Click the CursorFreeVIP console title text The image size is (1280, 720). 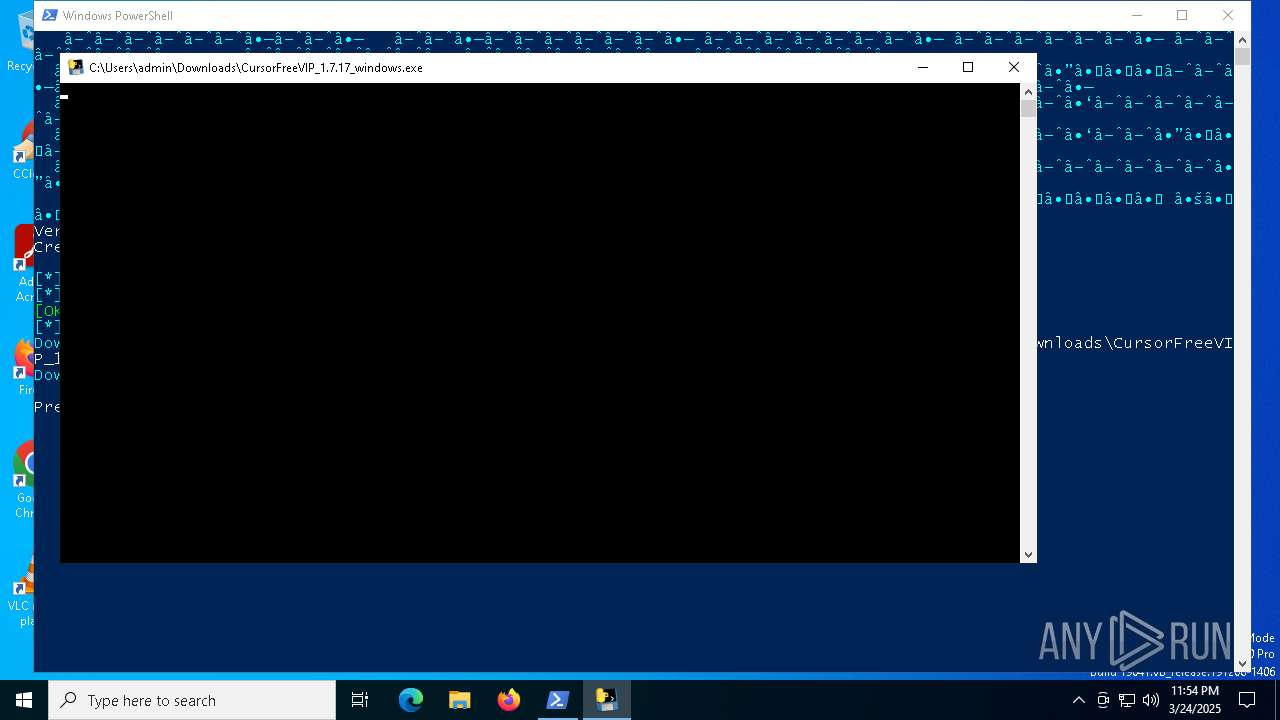pos(256,68)
